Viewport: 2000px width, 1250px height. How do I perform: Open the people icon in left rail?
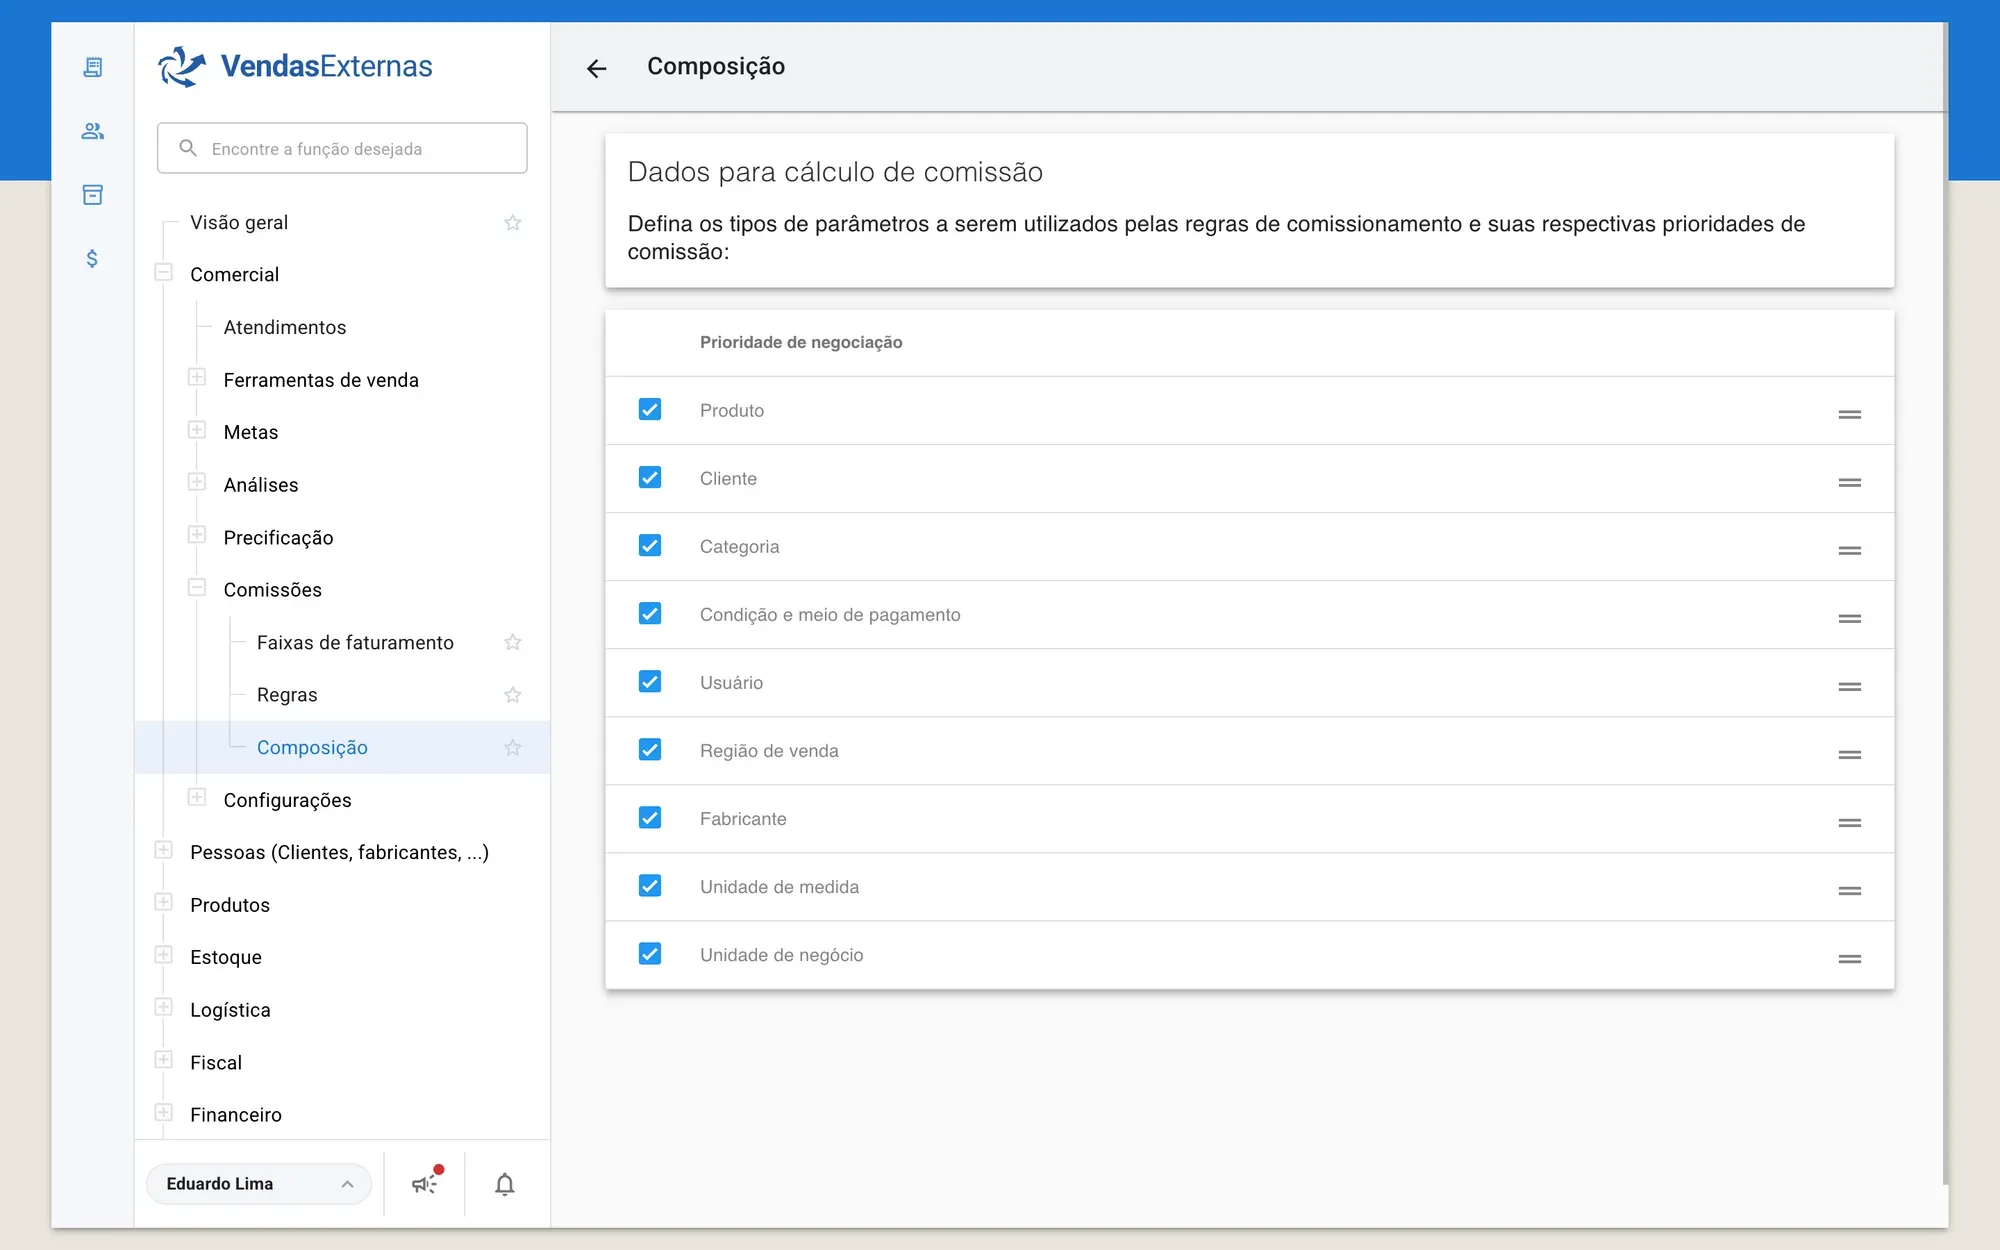coord(92,131)
